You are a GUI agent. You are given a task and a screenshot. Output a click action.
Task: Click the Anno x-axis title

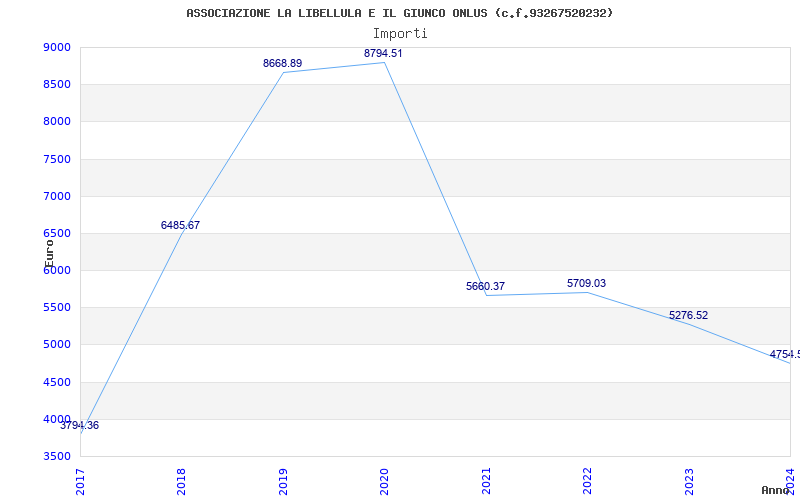[777, 490]
